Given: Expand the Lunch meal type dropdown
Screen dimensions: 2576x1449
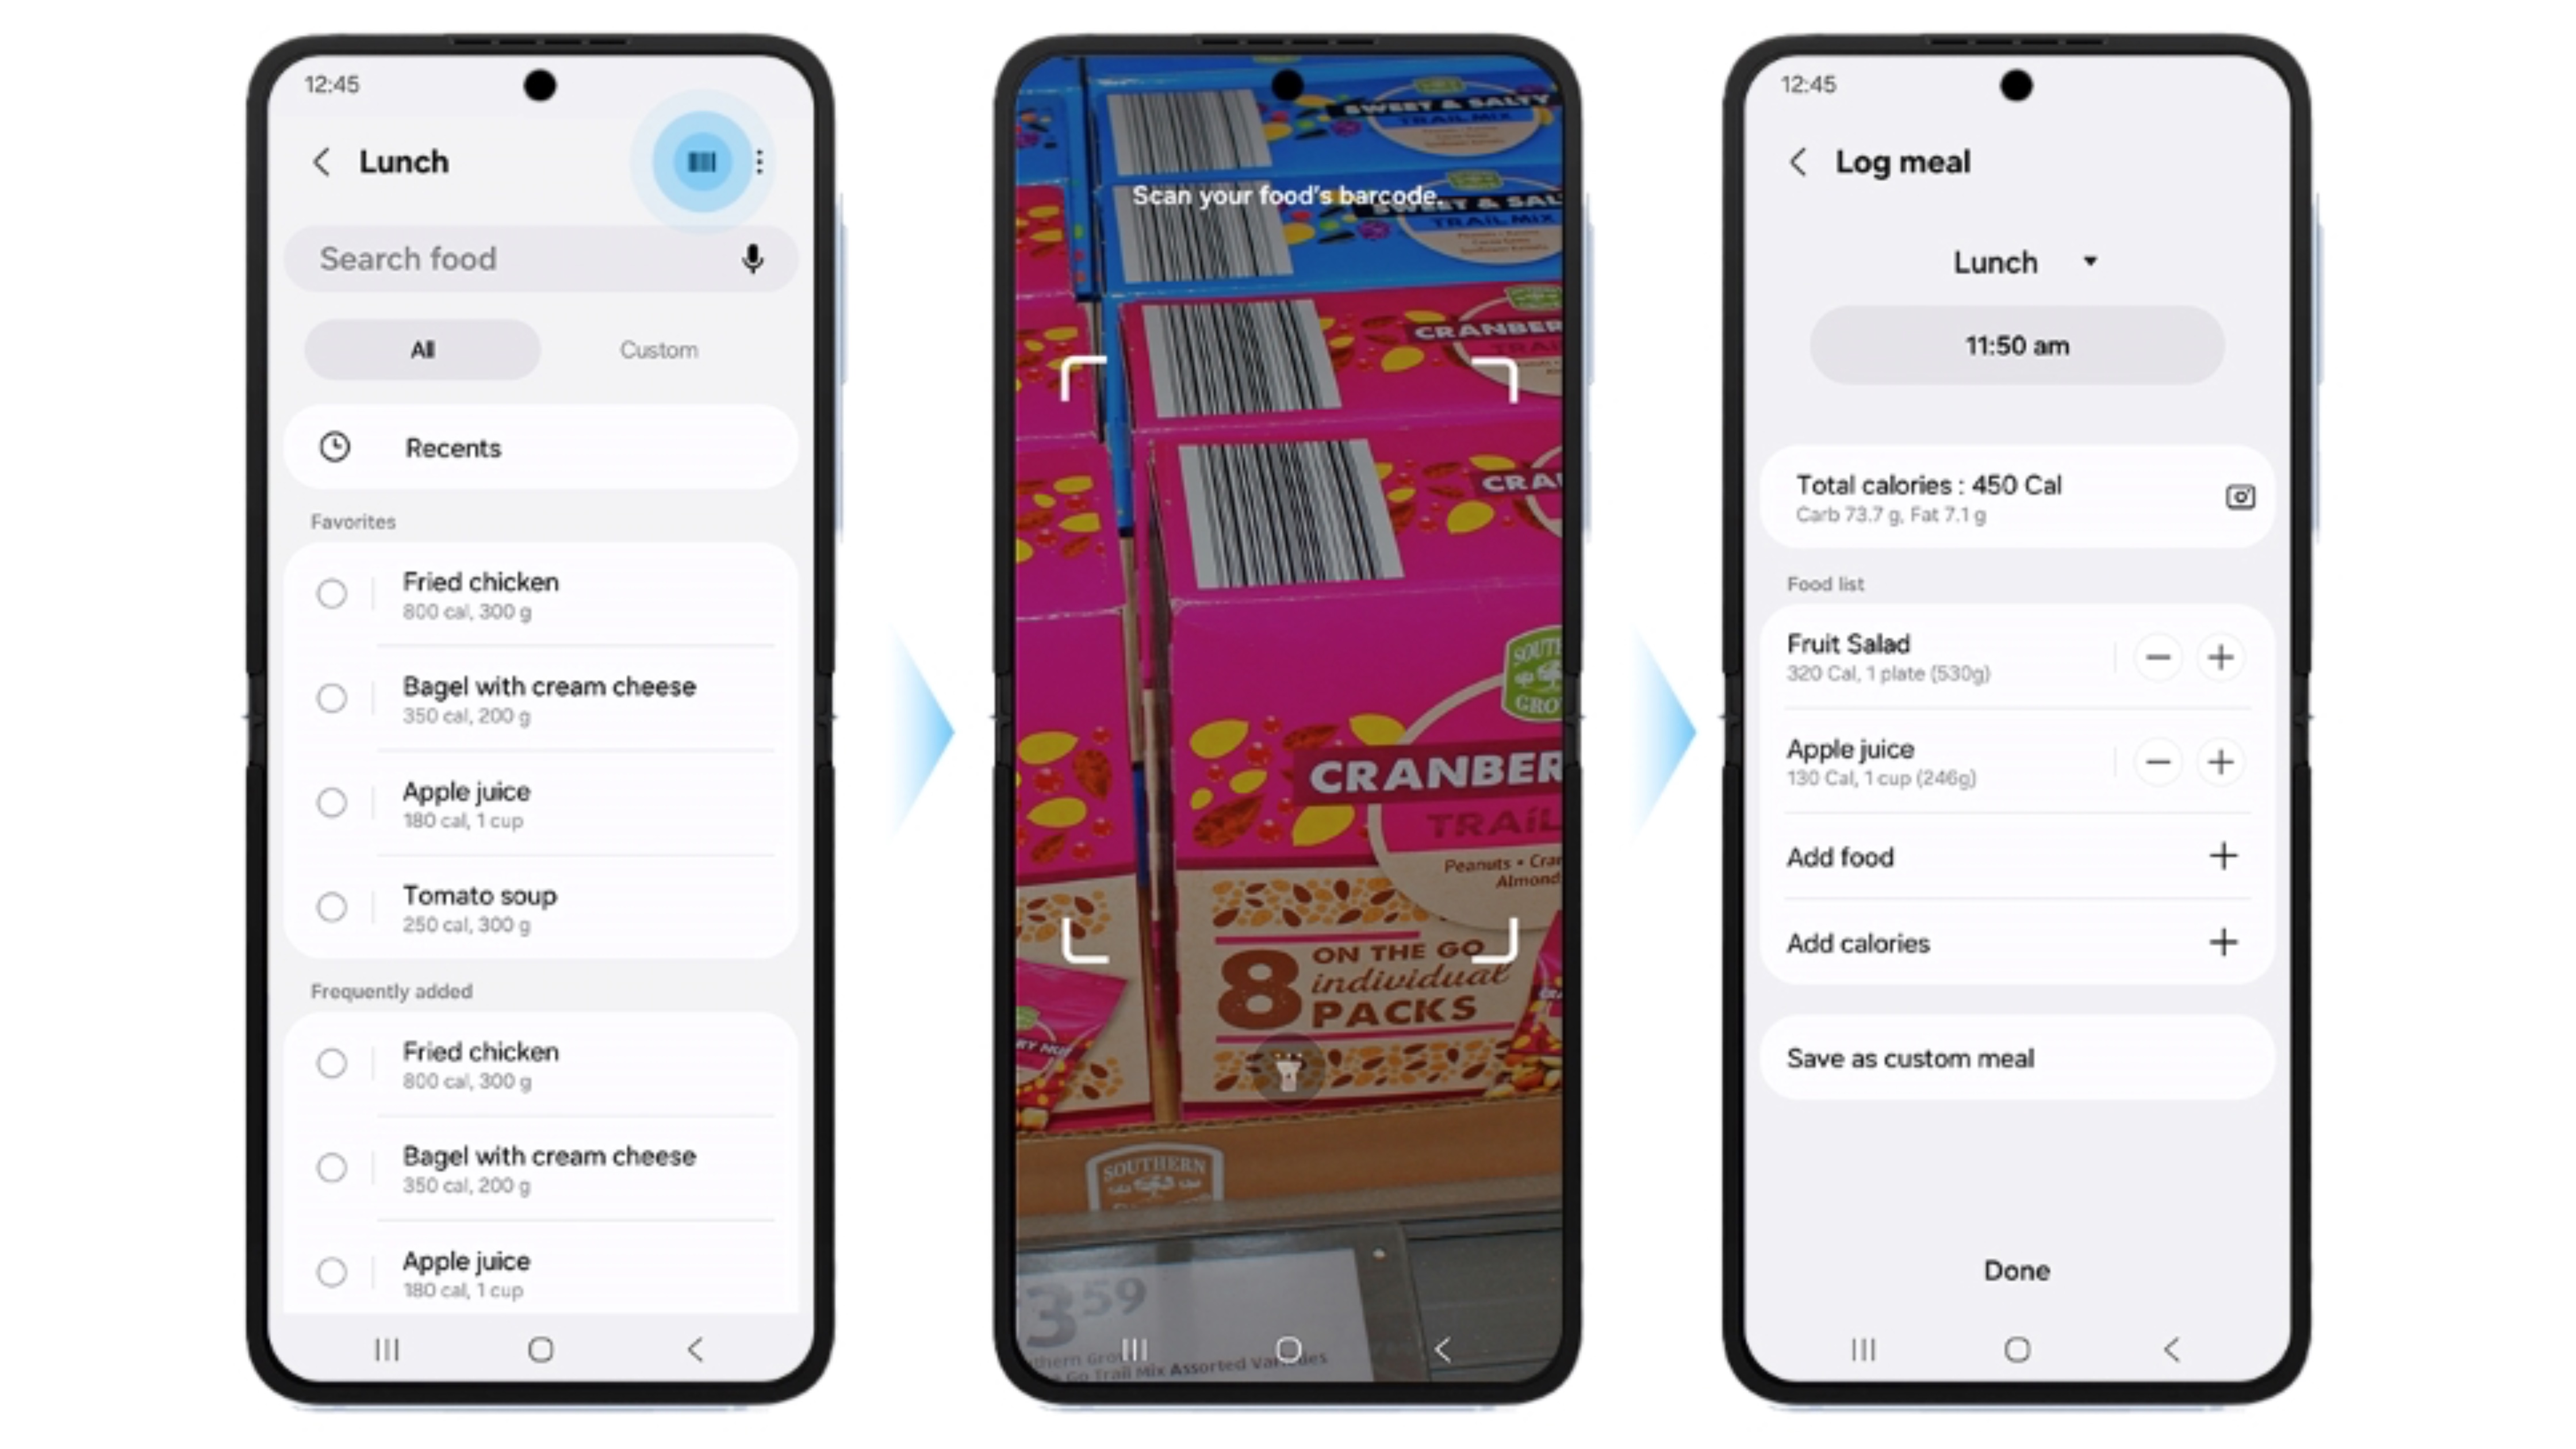Looking at the screenshot, I should tap(2017, 262).
